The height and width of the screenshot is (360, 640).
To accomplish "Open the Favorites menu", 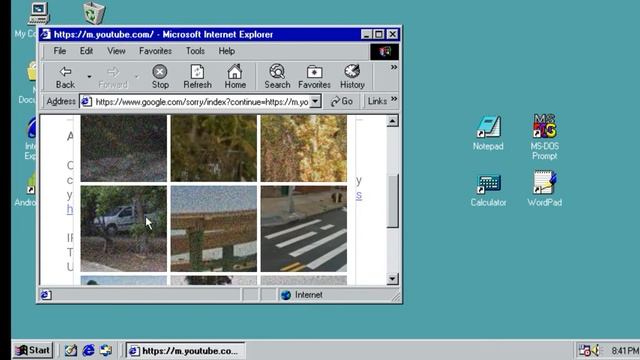I will pos(155,51).
